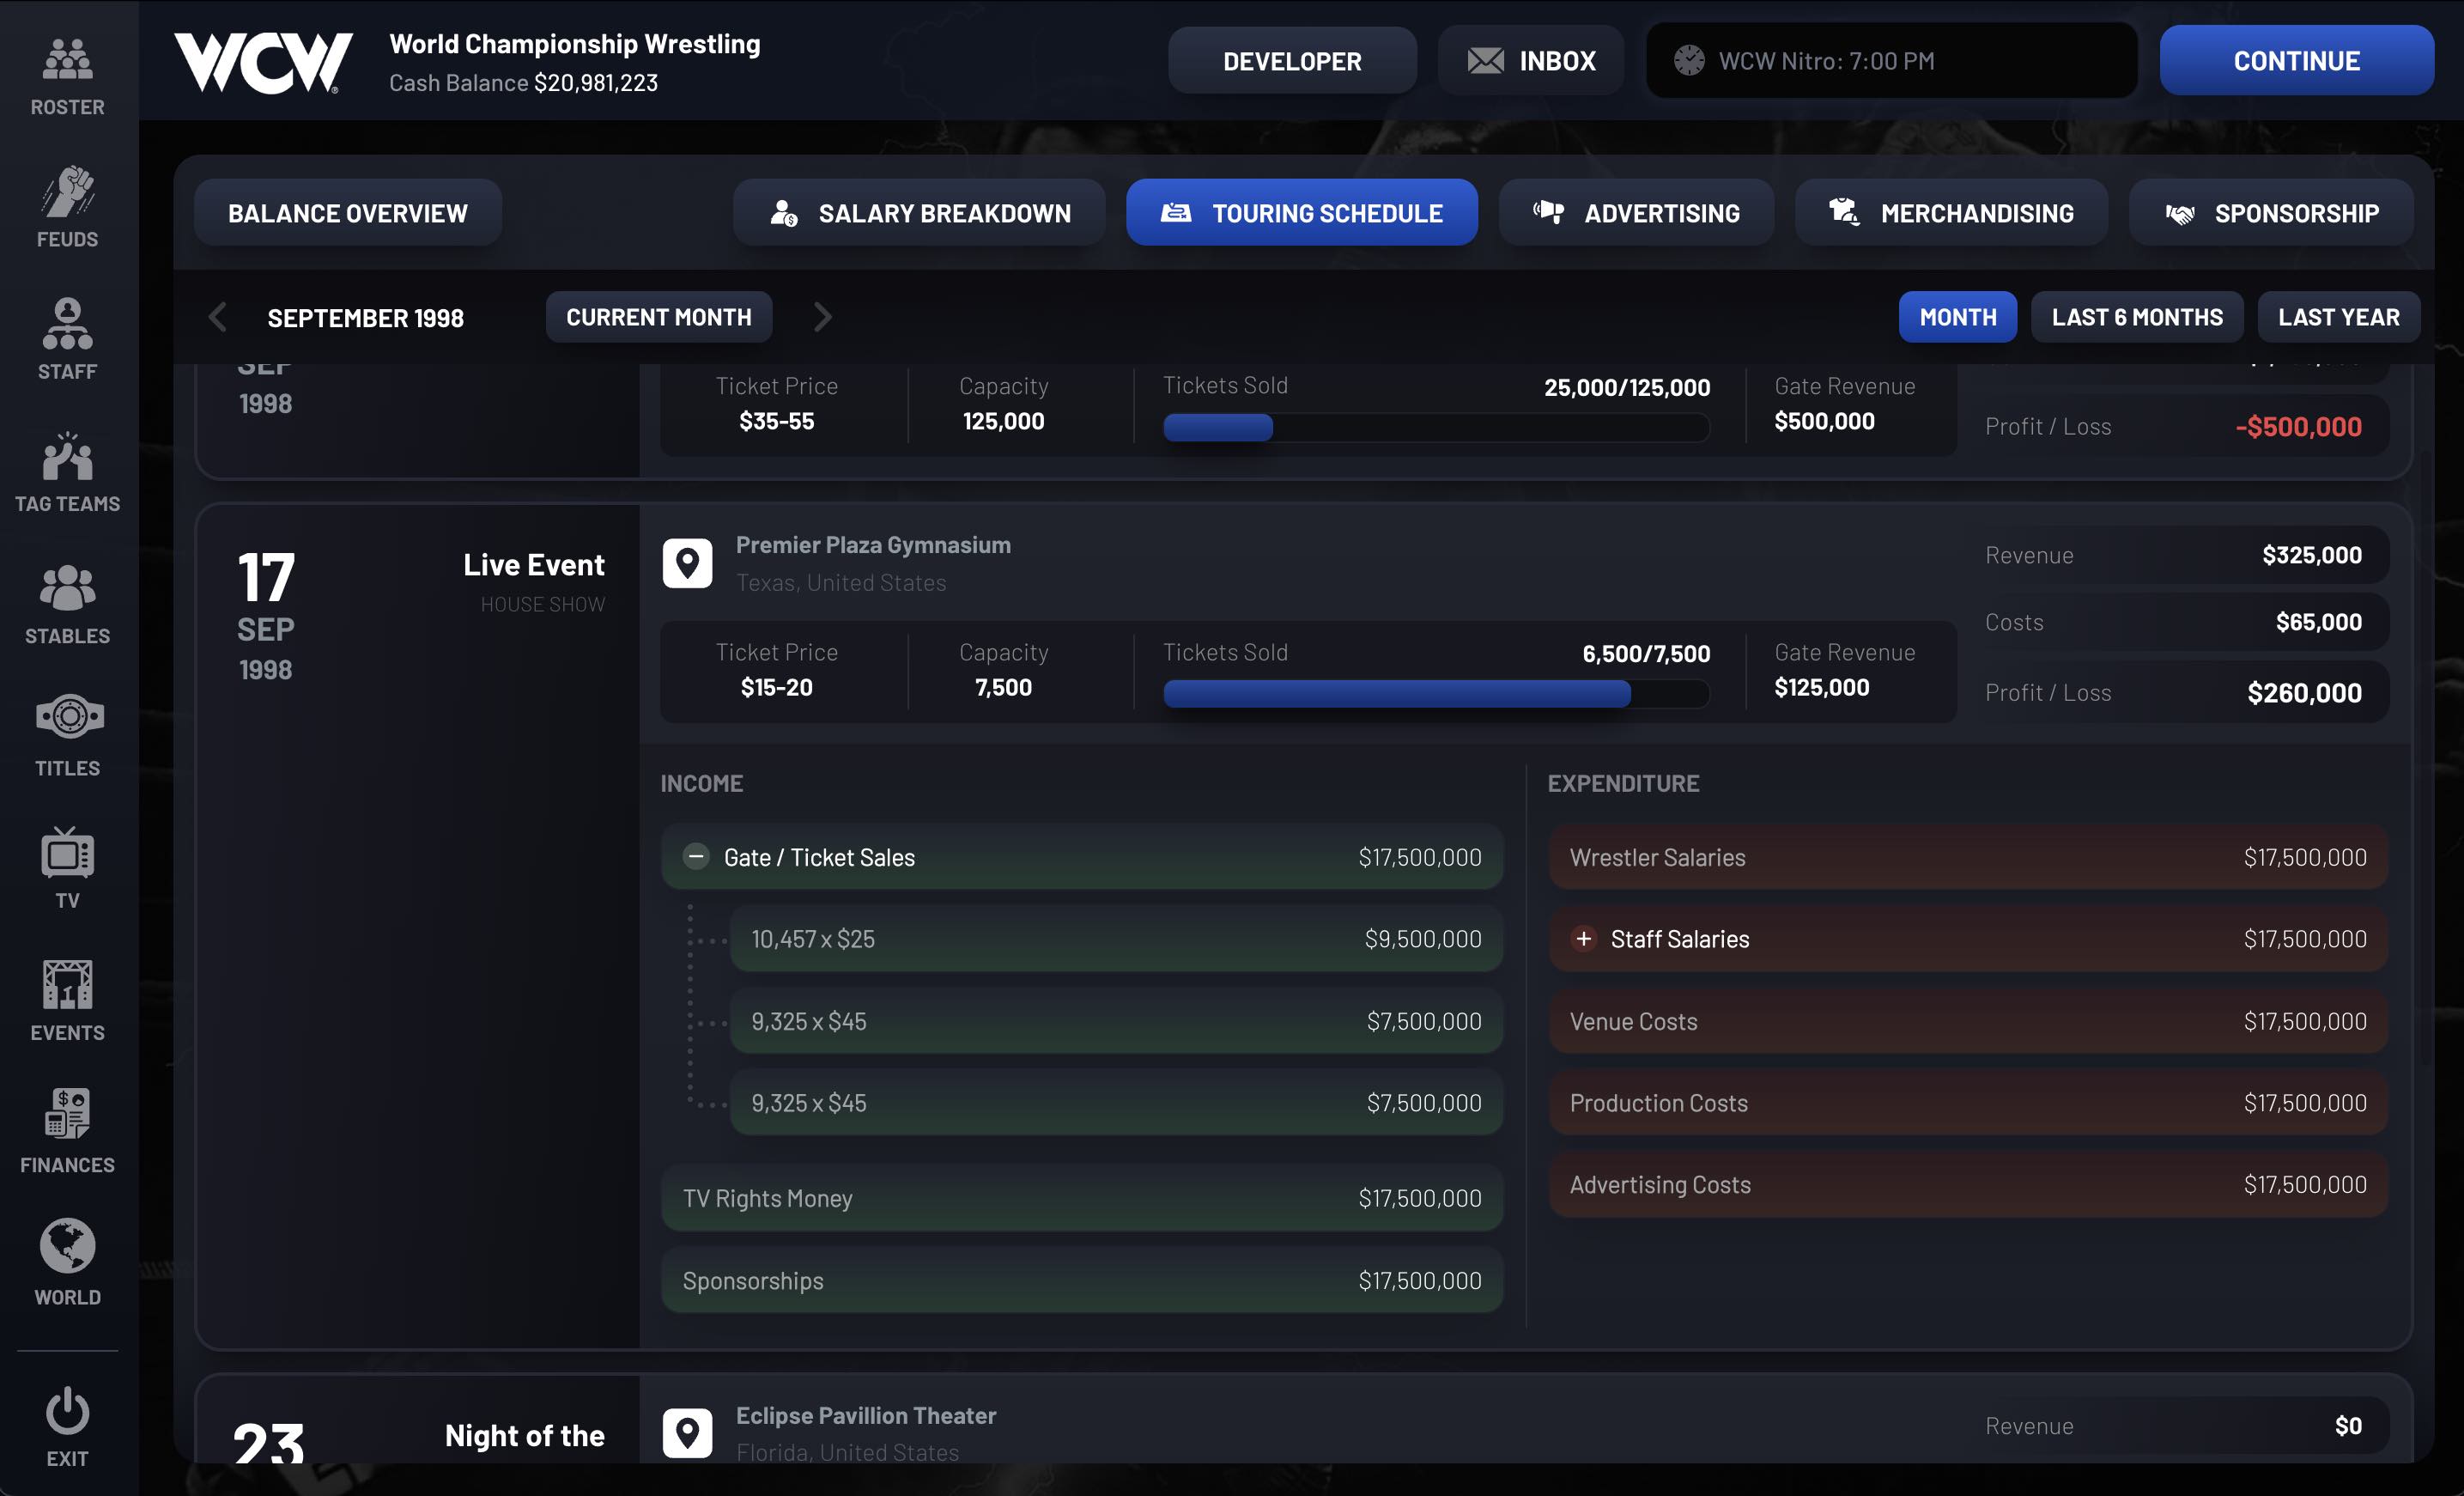2464x1496 pixels.
Task: Click the $65,000 Costs value
Action: click(x=2318, y=622)
